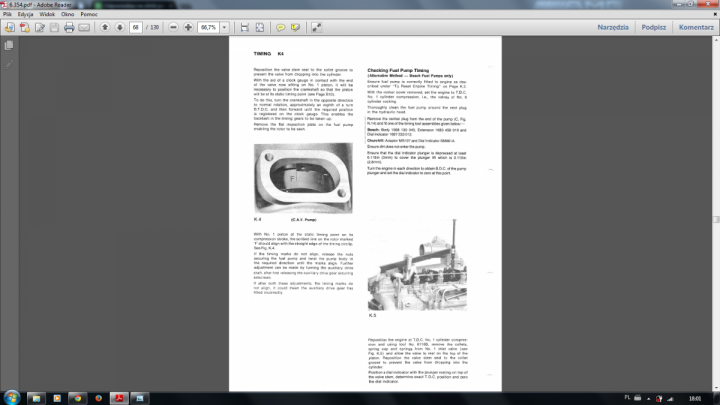Viewport: 720px width, 405px height.
Task: Zoom out with minus button
Action: pyautogui.click(x=170, y=27)
